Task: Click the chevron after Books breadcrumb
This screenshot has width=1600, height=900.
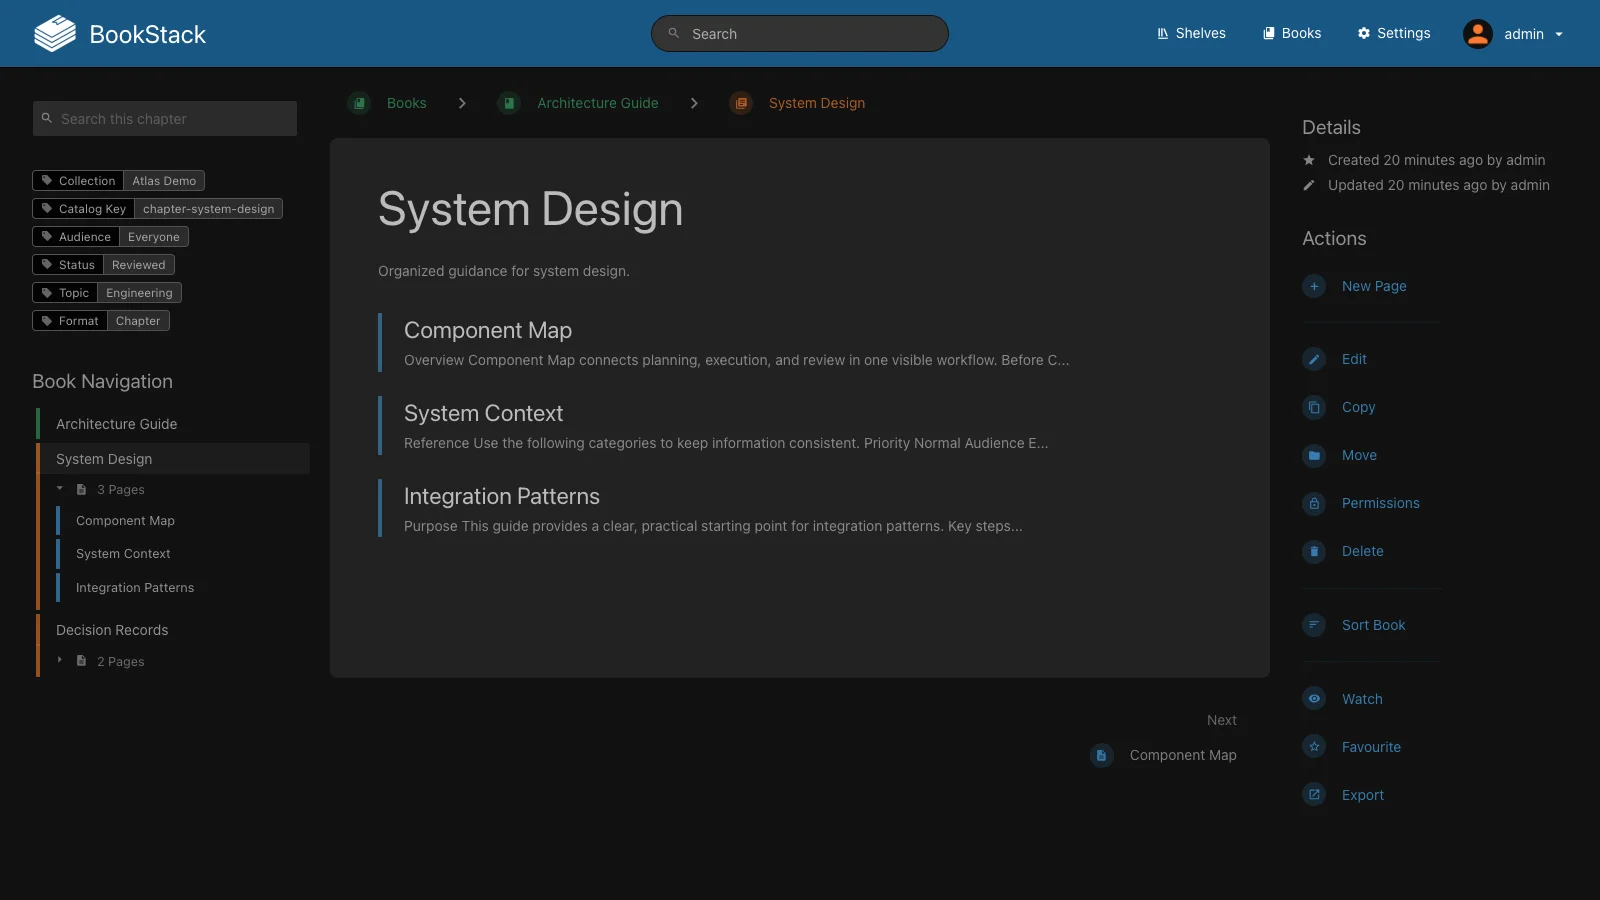Action: click(462, 103)
